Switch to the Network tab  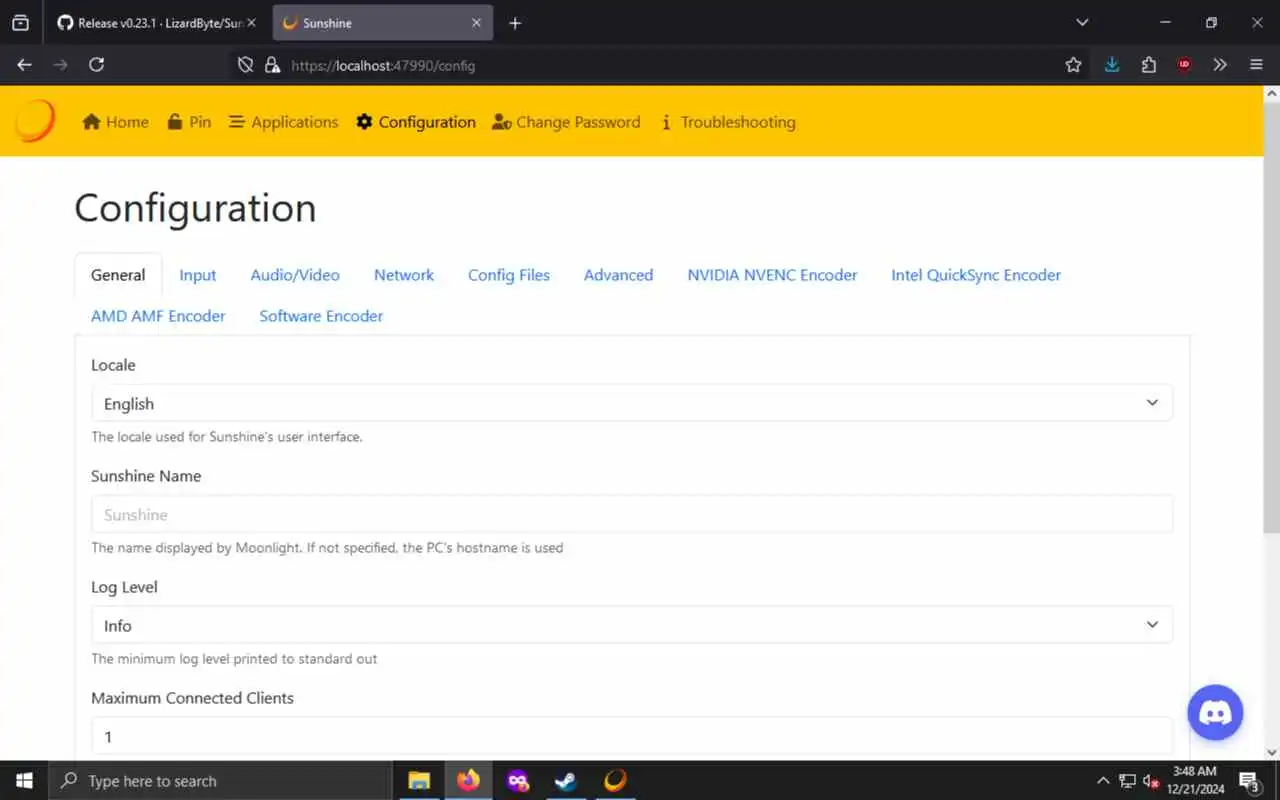(404, 275)
